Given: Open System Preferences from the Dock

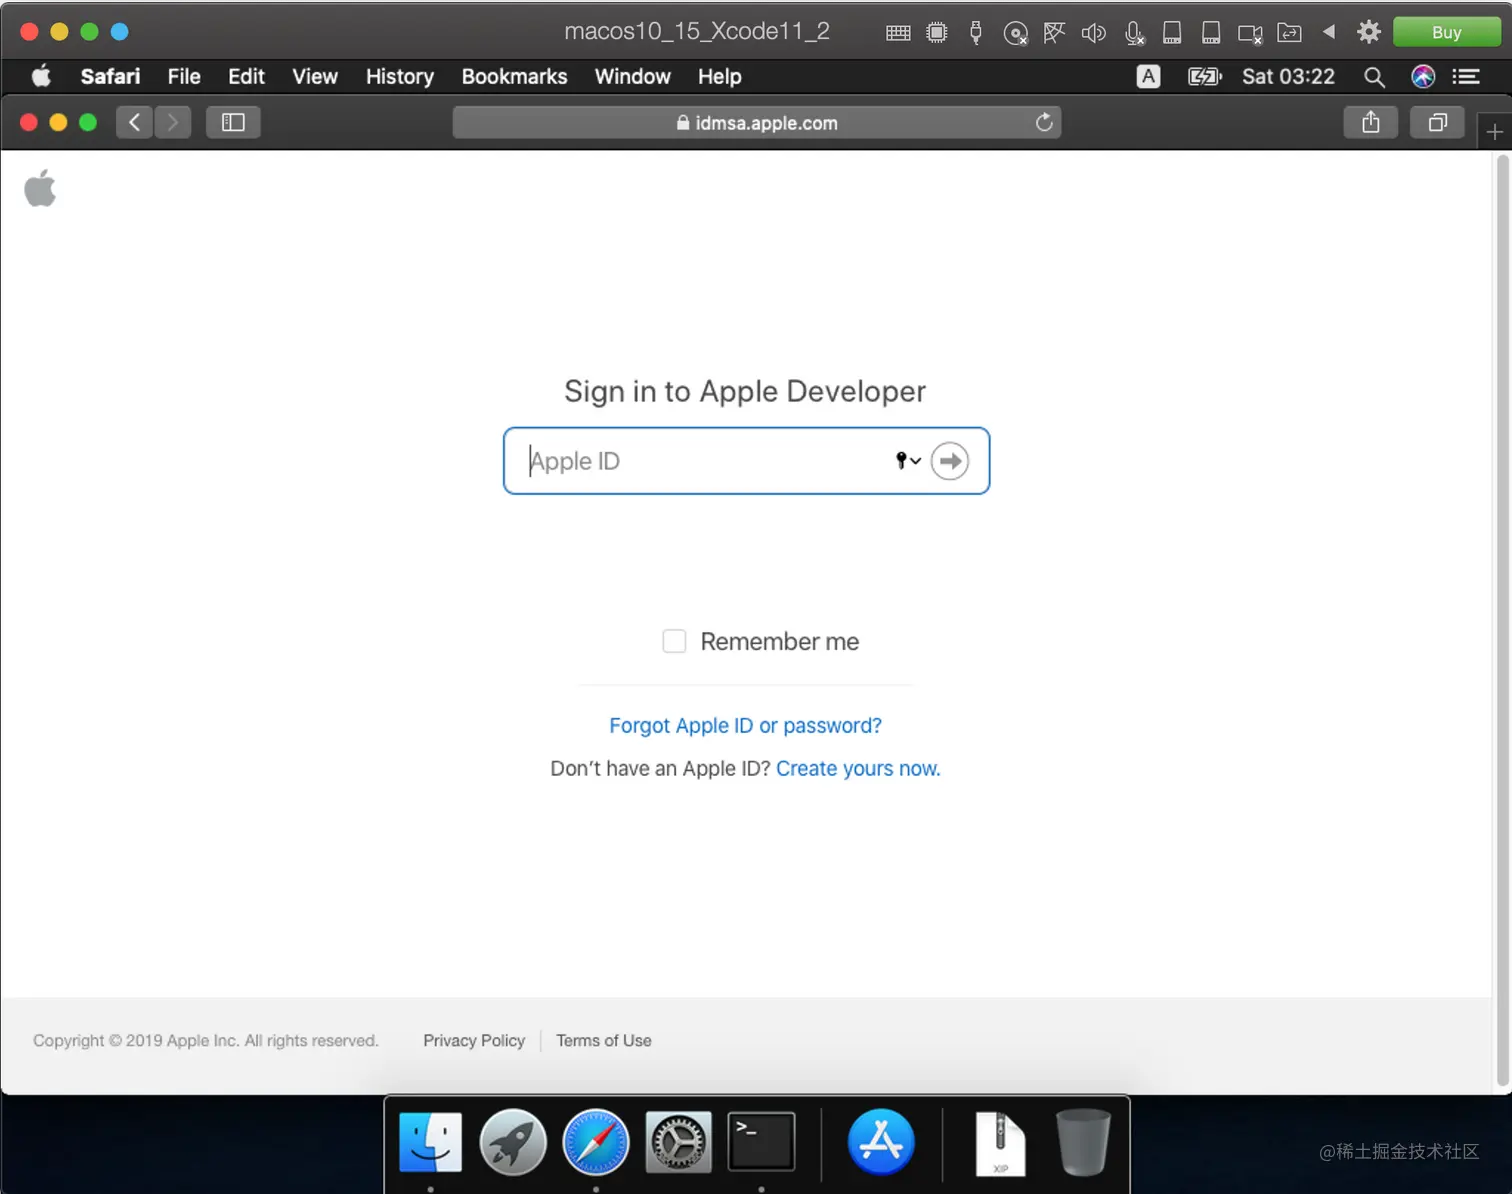Looking at the screenshot, I should tap(679, 1142).
